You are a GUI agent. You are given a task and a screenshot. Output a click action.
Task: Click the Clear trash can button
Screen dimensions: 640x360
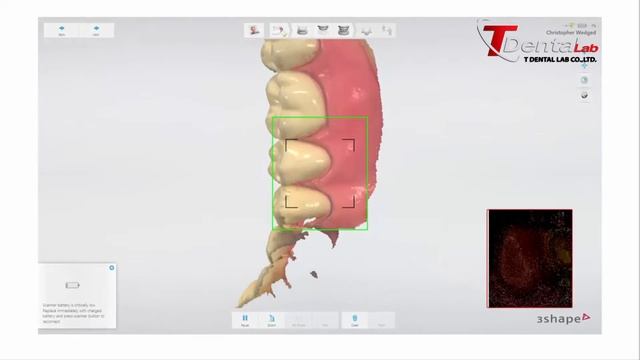click(x=355, y=320)
